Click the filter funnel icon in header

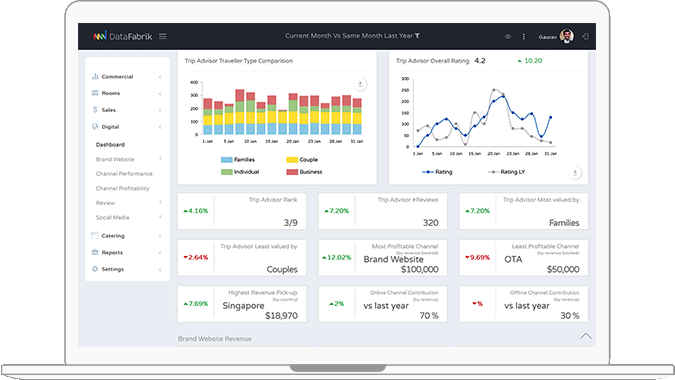tap(417, 36)
